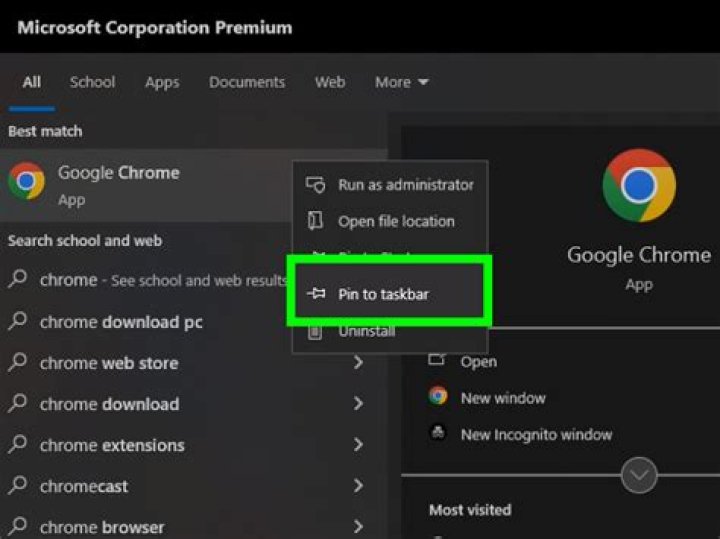The height and width of the screenshot is (539, 720).
Task: Expand the More dropdown menu
Action: pos(402,82)
